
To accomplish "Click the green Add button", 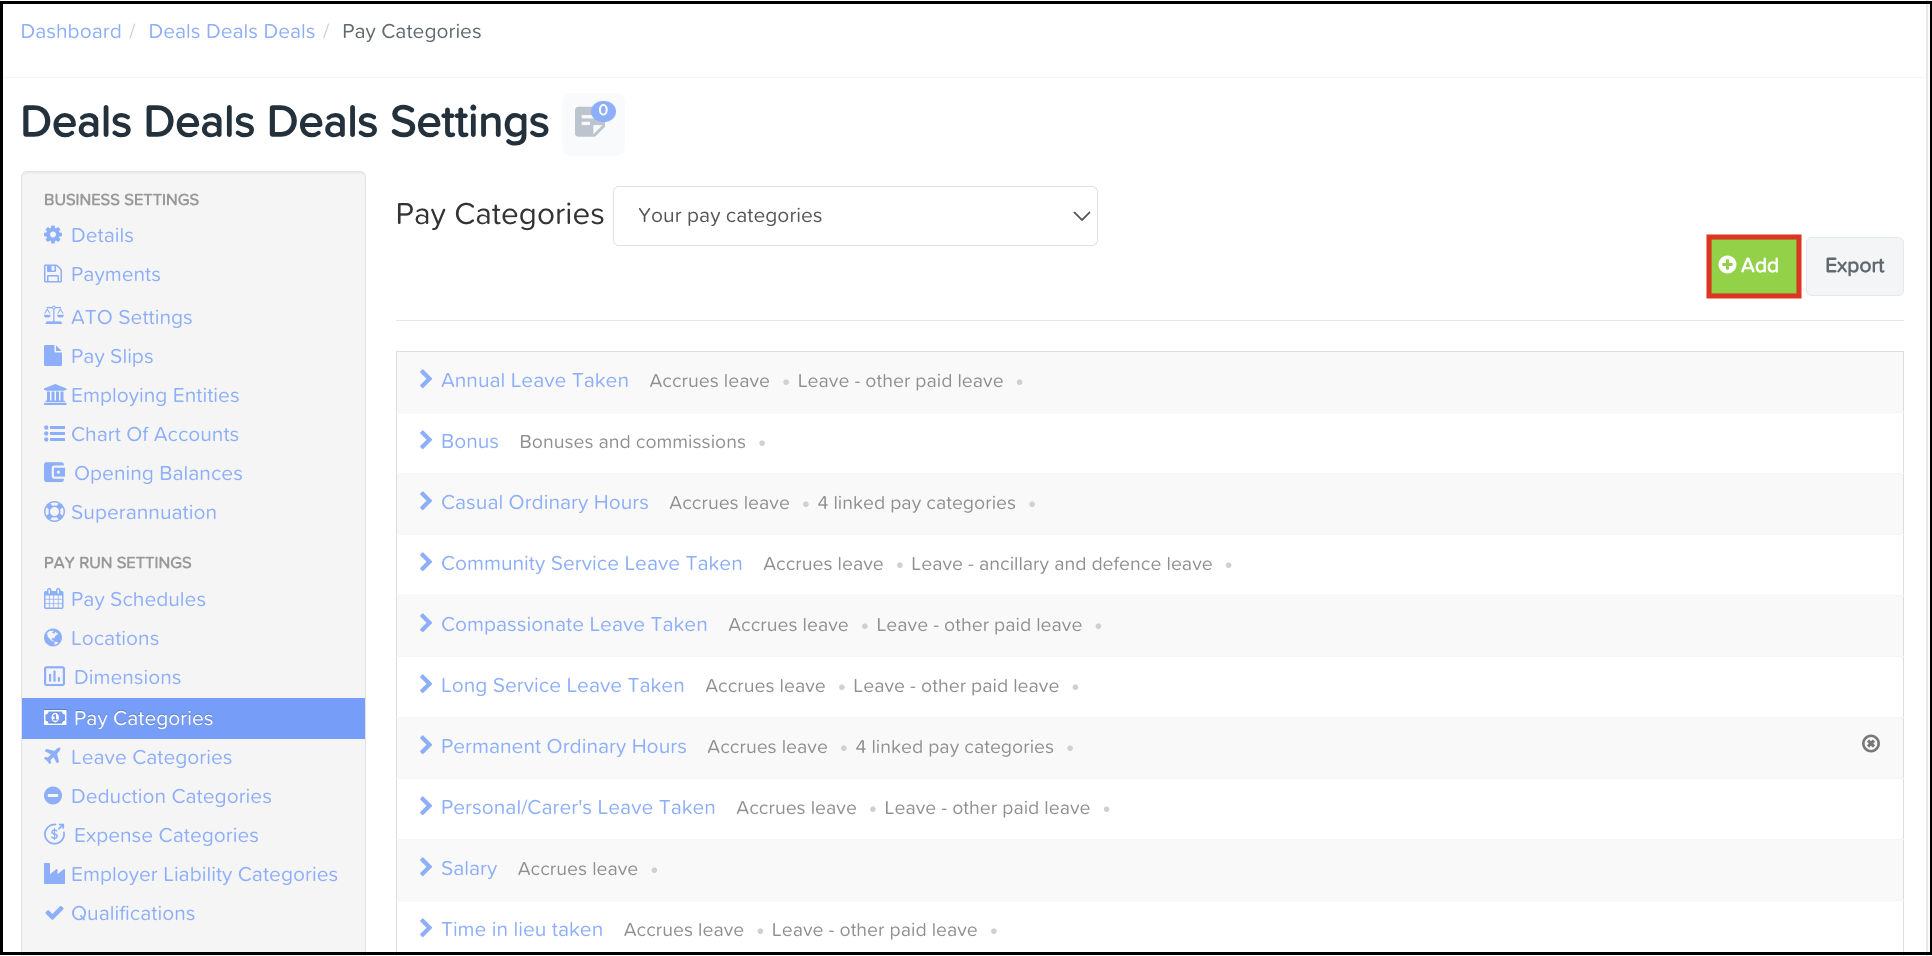I will click(x=1752, y=265).
